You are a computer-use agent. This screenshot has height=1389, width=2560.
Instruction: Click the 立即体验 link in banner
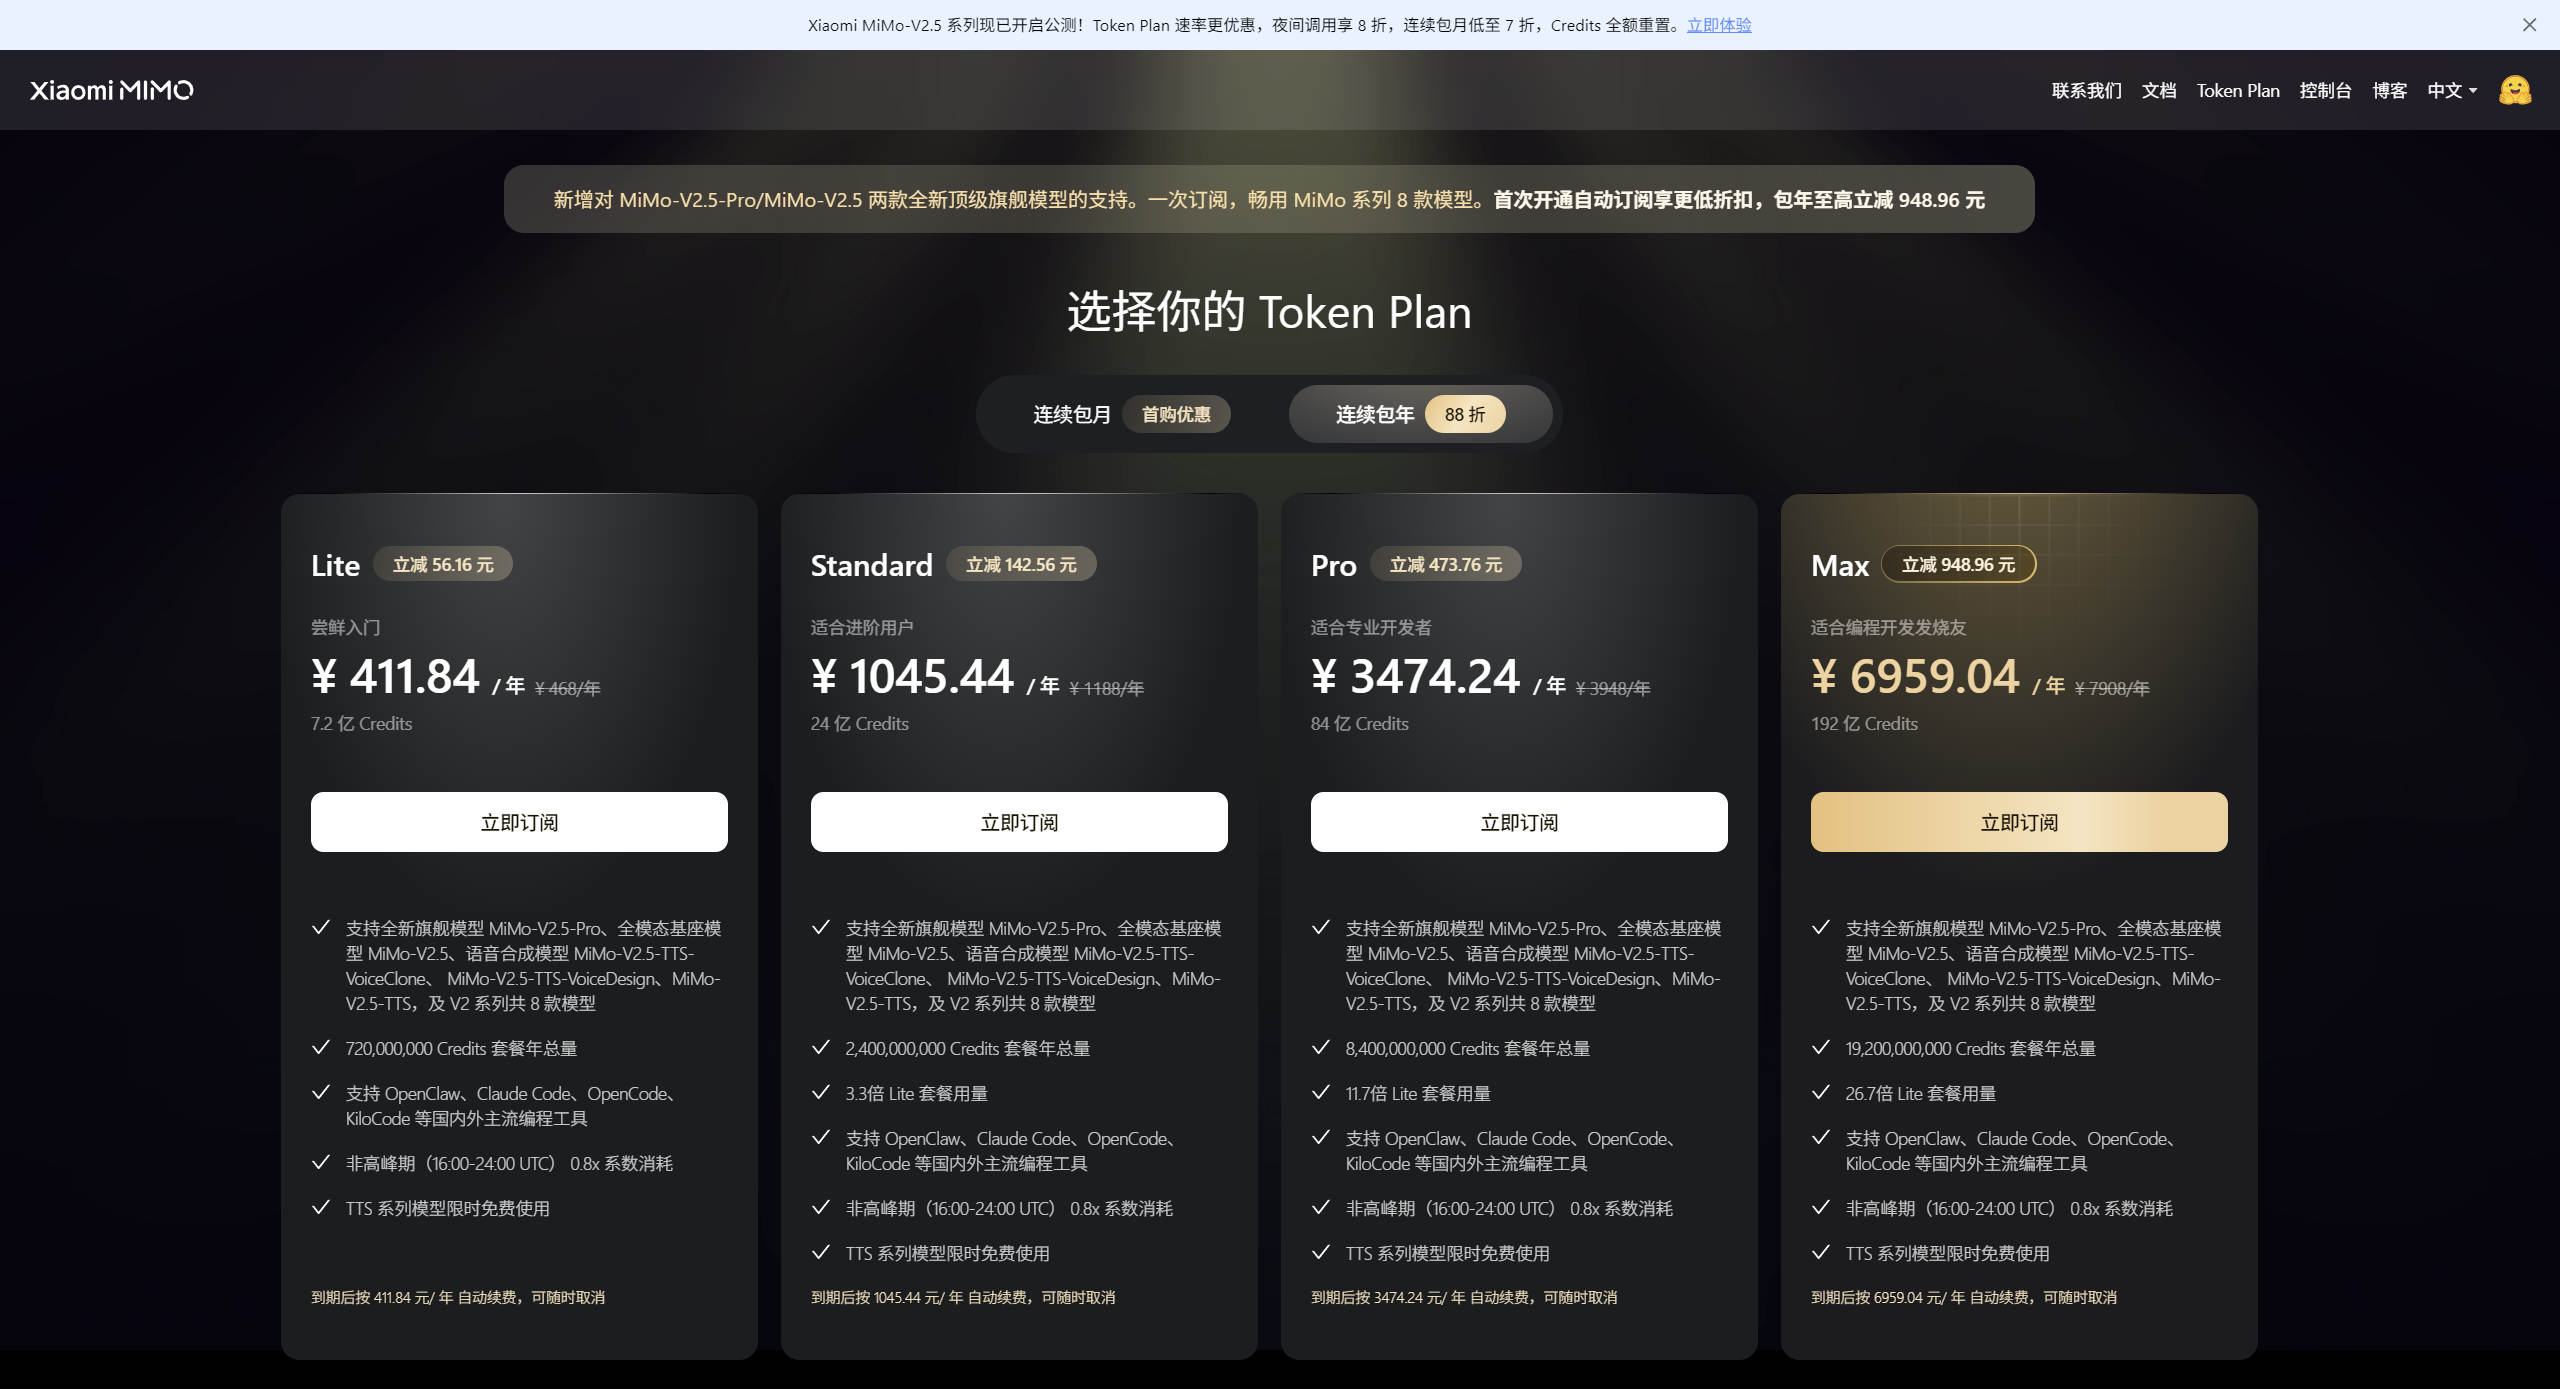coord(1719,25)
